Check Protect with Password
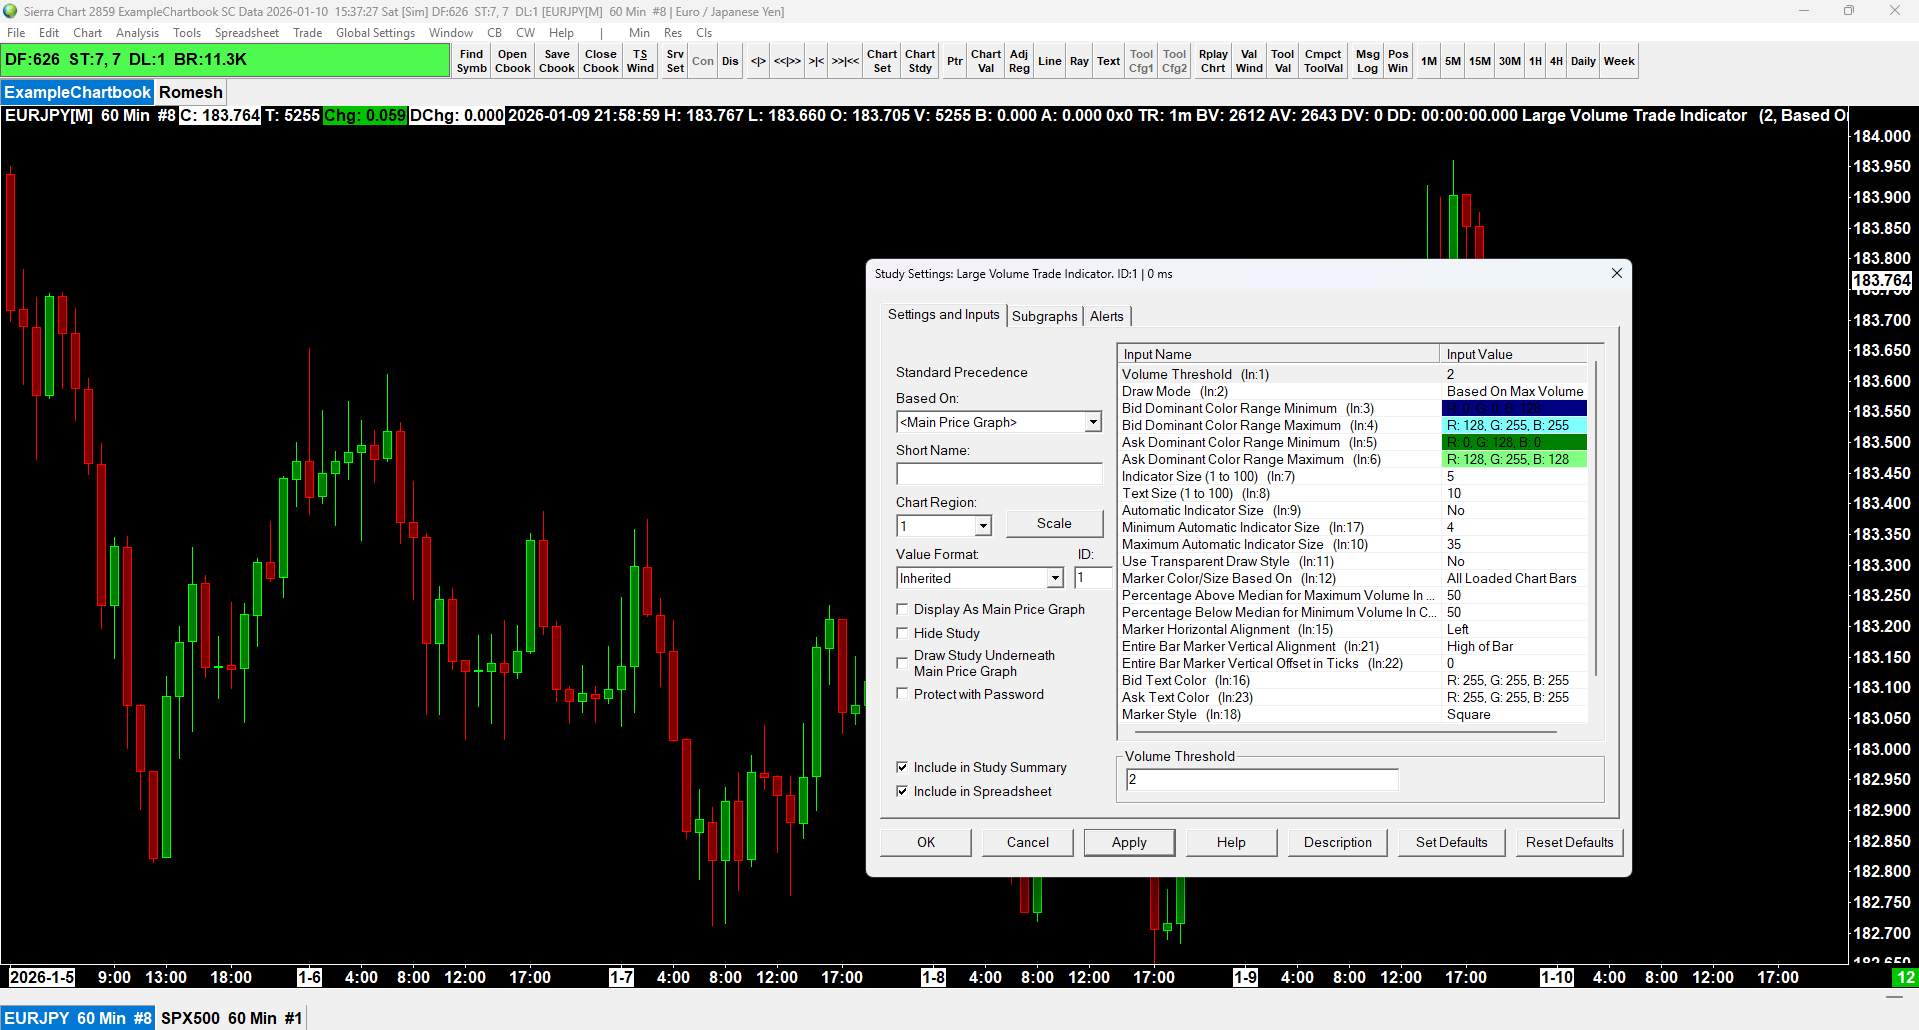The width and height of the screenshot is (1919, 1030). (902, 694)
